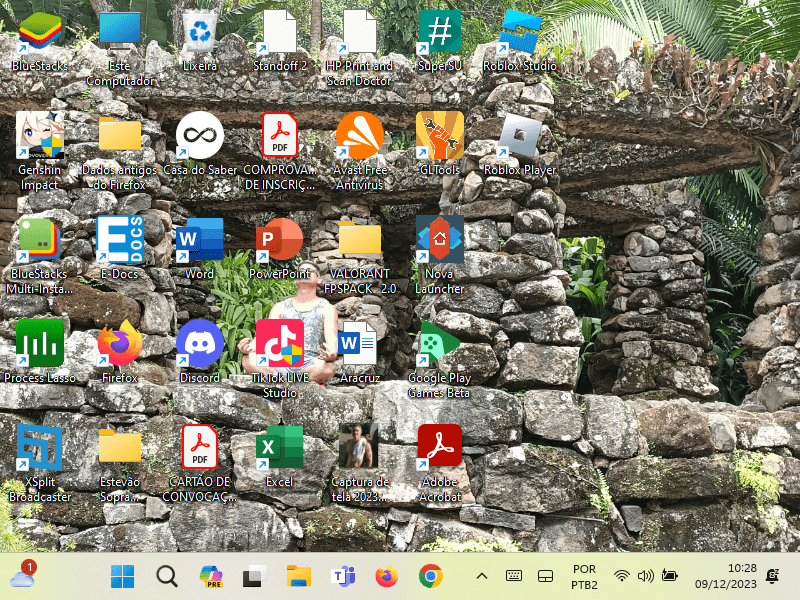Select the PowerPoint desktop shortcut
Viewport: 800px width, 600px height.
[x=280, y=240]
